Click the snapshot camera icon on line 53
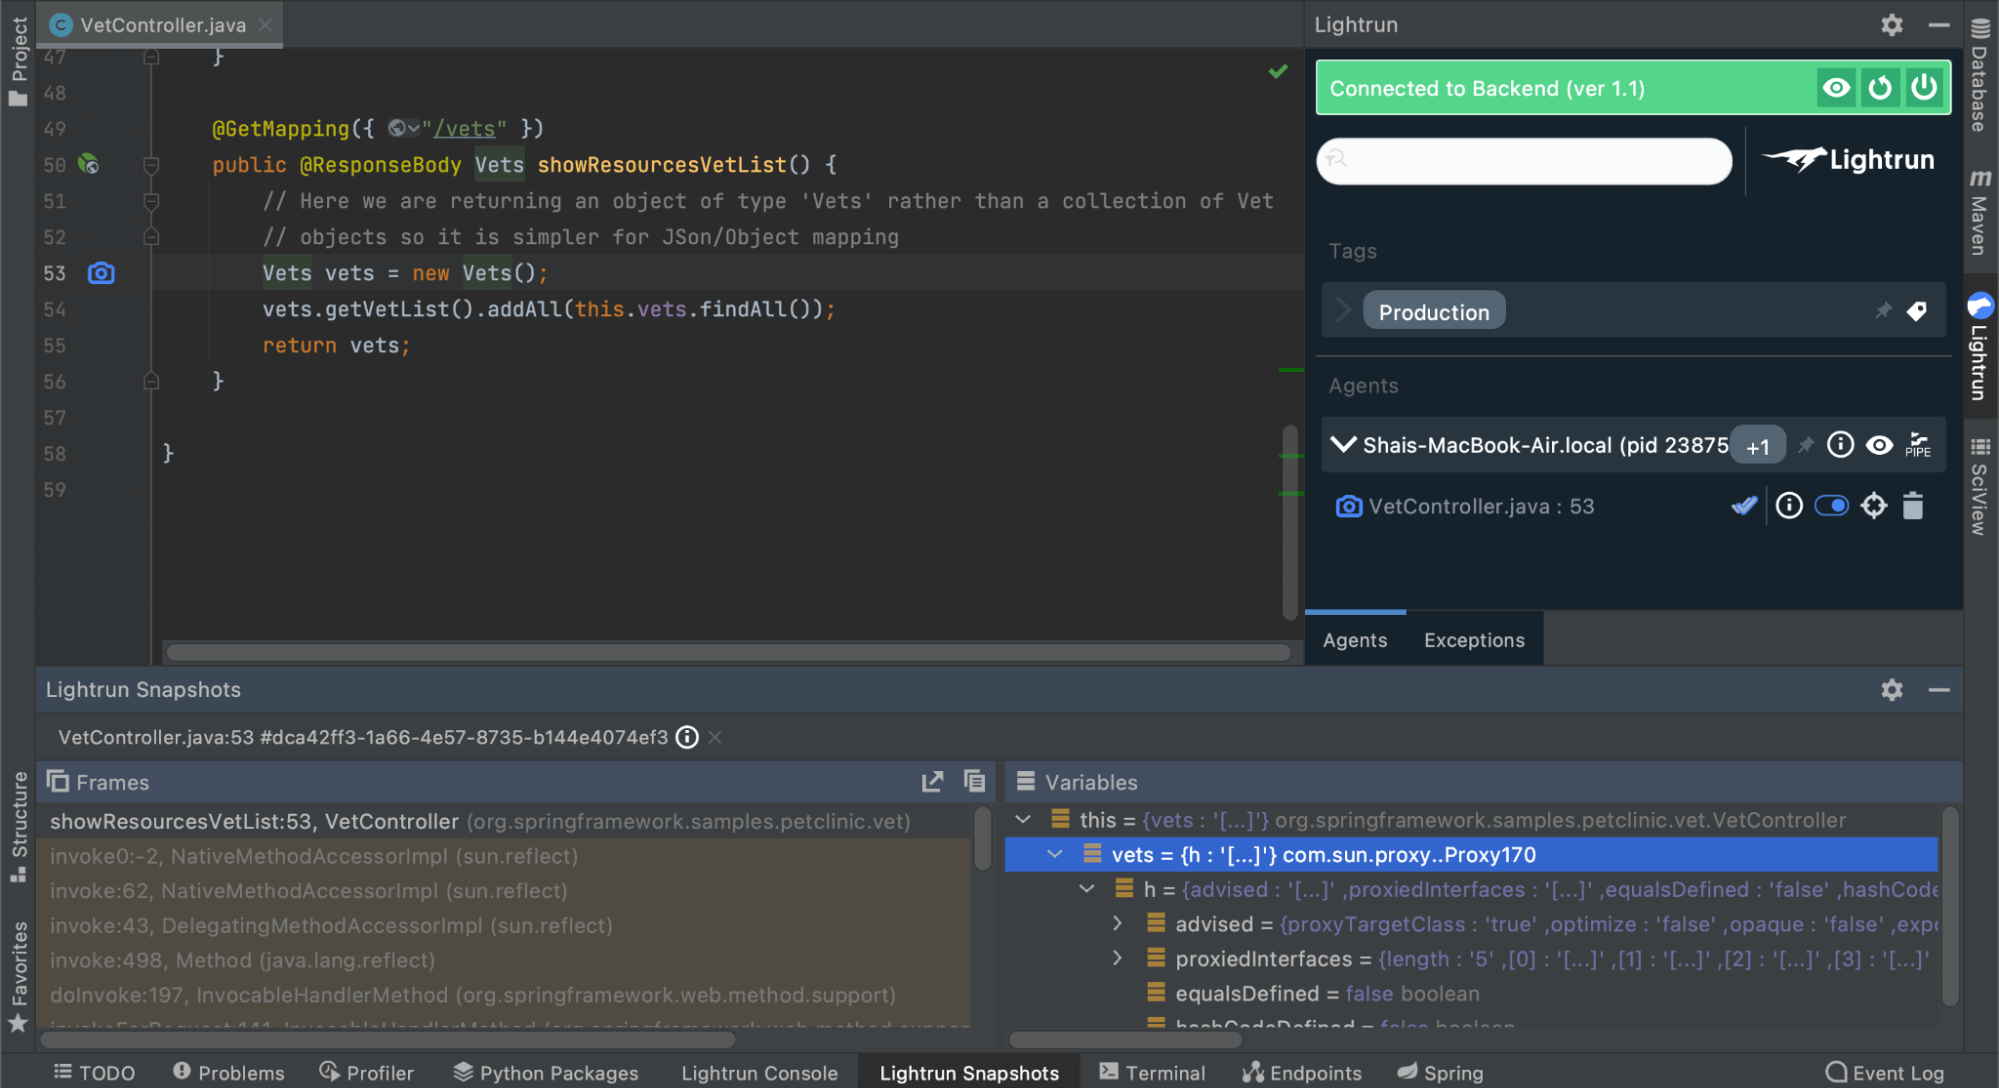1999x1089 pixels. tap(101, 273)
